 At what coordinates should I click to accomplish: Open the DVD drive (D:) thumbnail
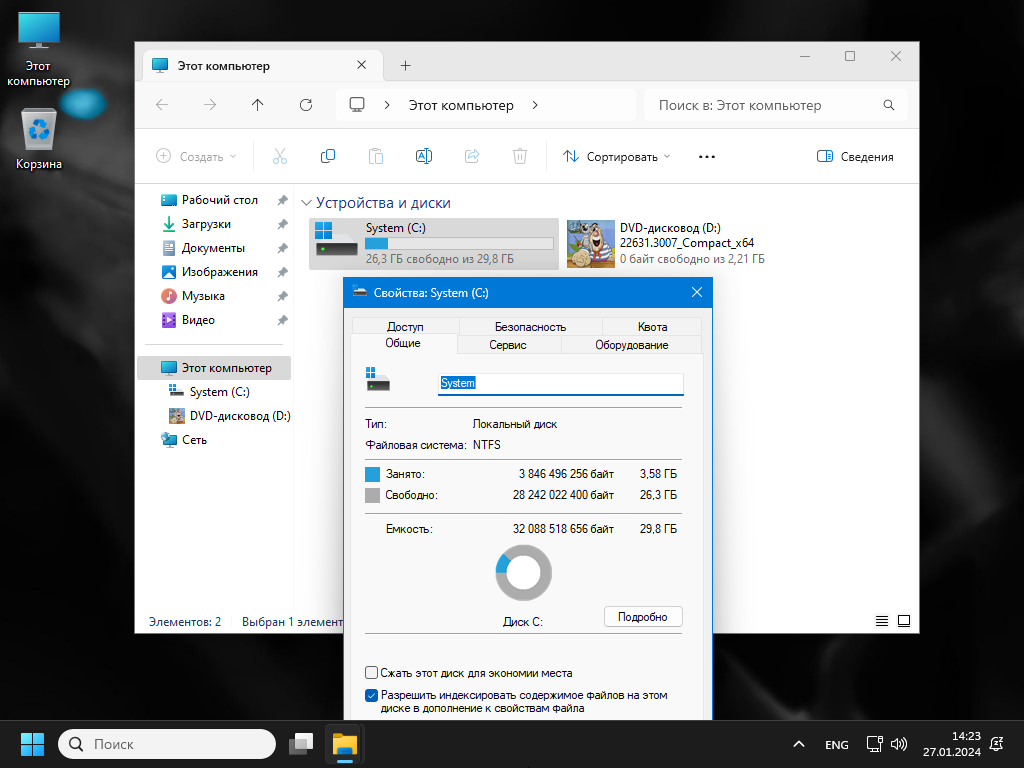point(590,244)
